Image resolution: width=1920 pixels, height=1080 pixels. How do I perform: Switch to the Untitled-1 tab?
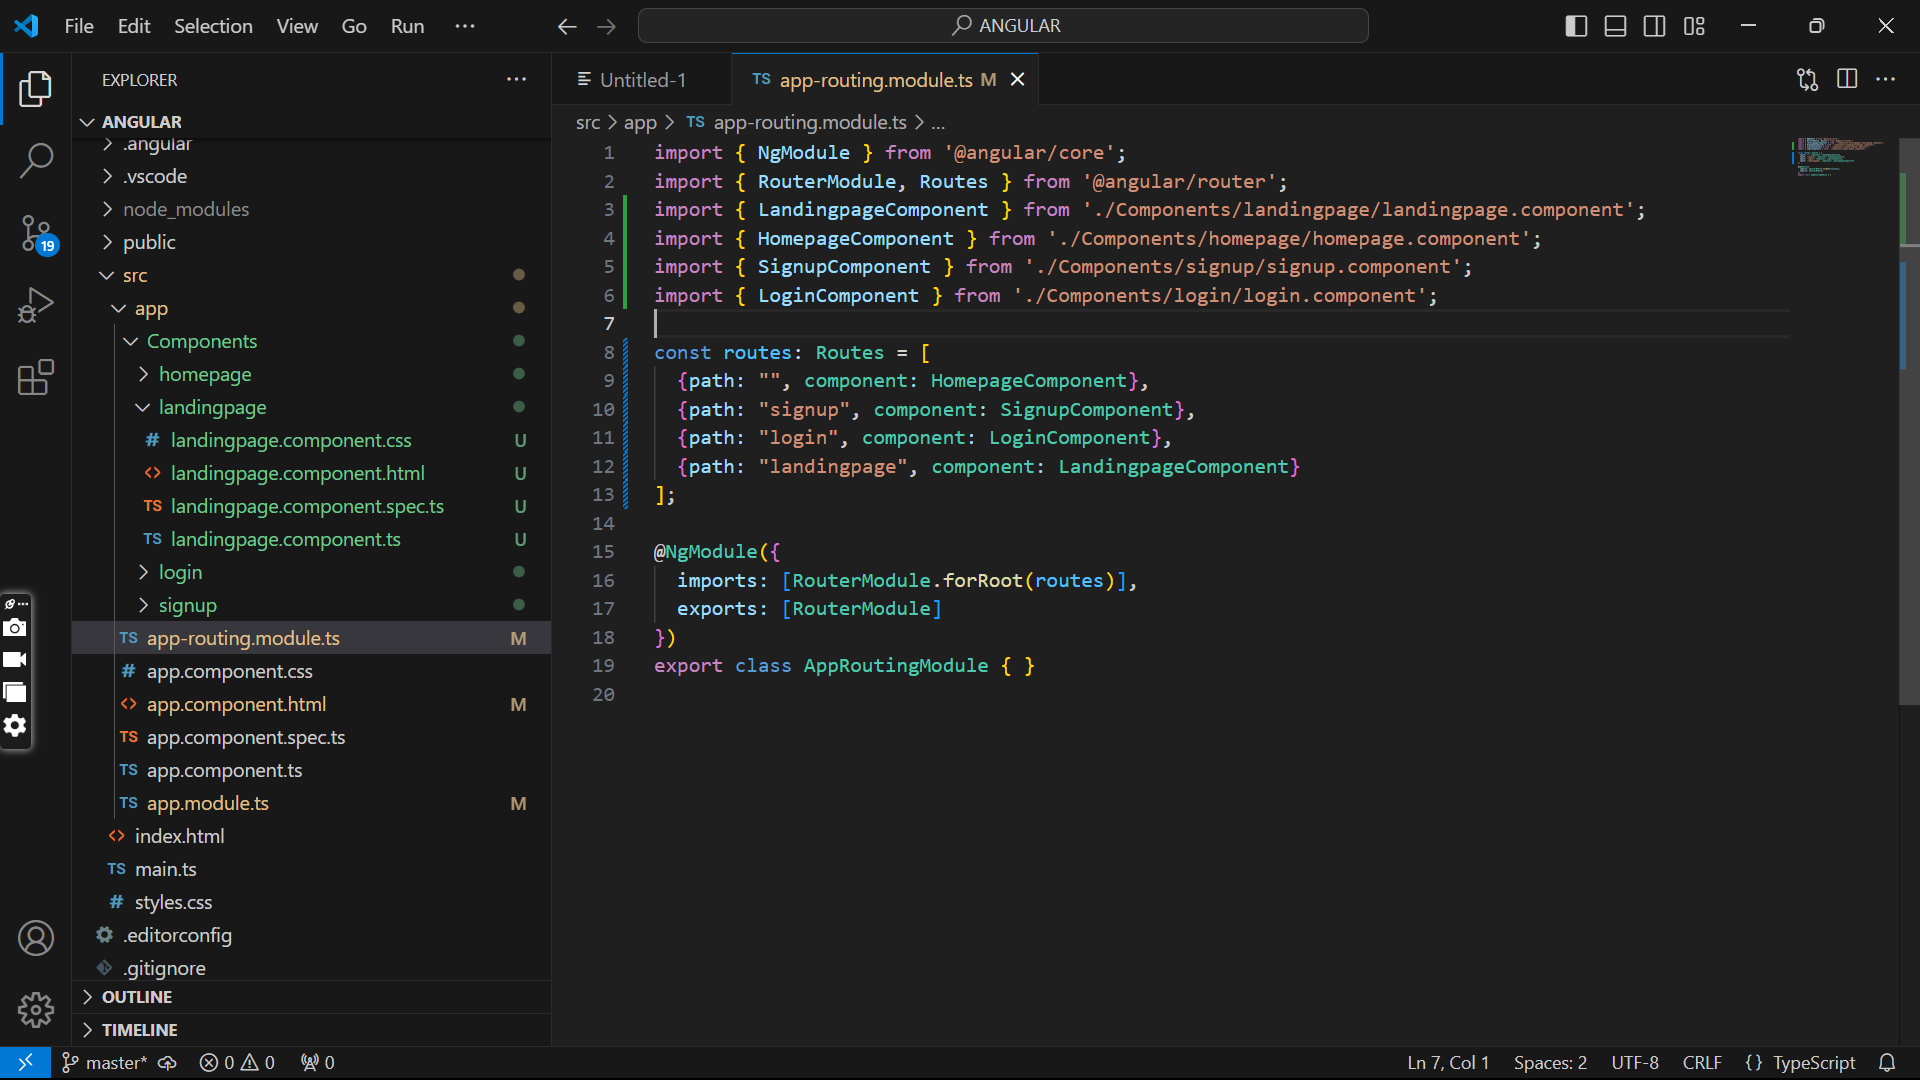tap(643, 80)
